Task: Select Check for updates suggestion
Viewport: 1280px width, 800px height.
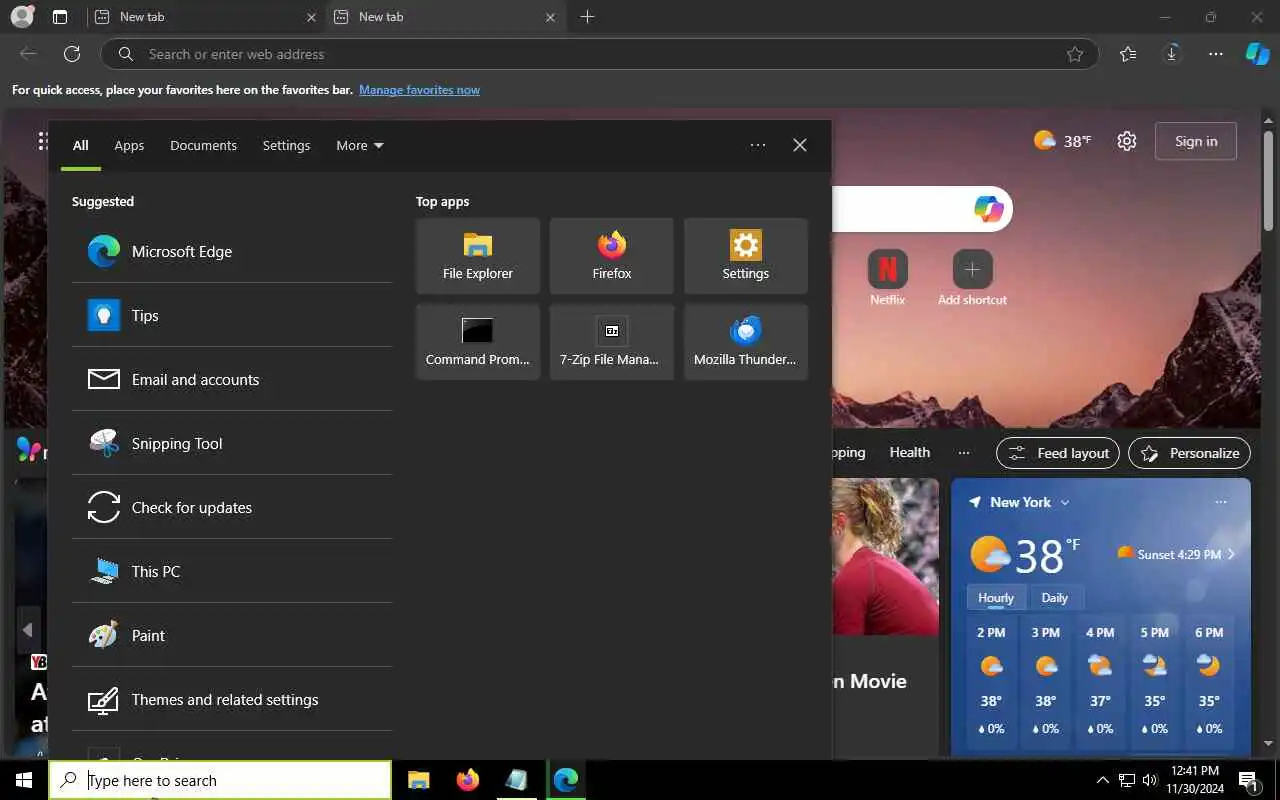Action: click(232, 507)
